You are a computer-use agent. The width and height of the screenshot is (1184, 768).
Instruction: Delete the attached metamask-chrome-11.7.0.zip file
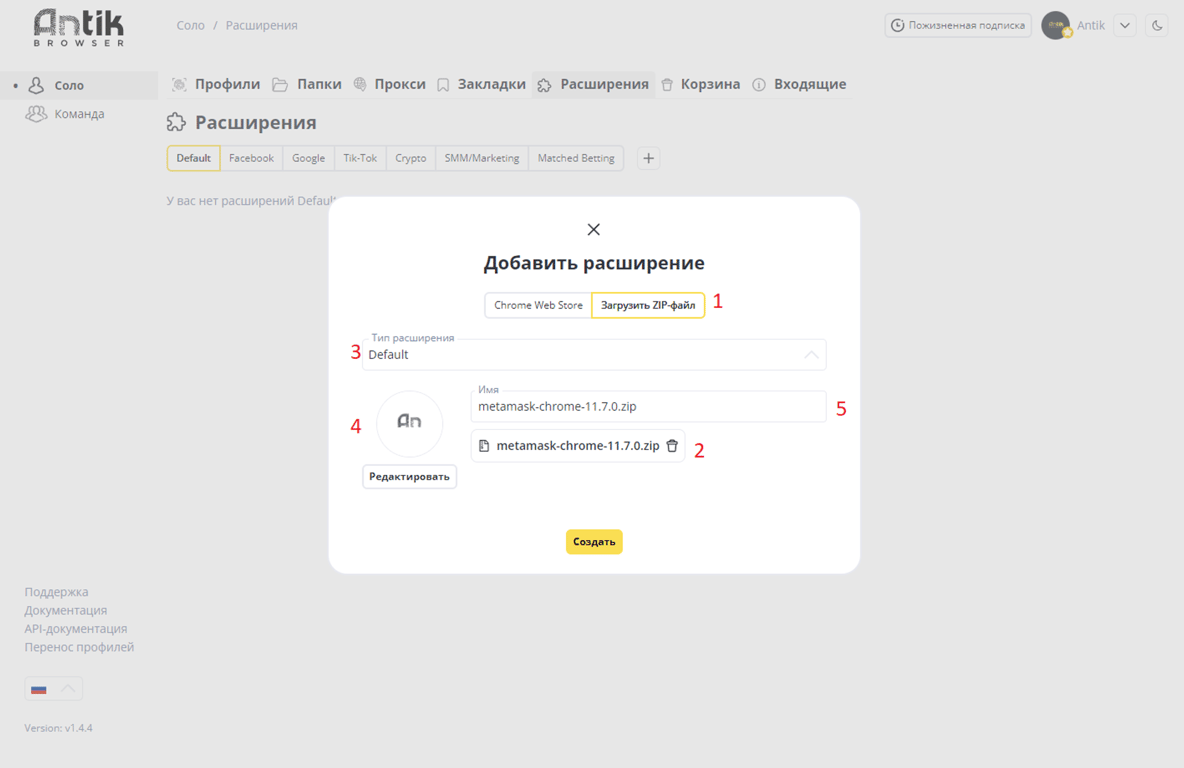[x=672, y=446]
